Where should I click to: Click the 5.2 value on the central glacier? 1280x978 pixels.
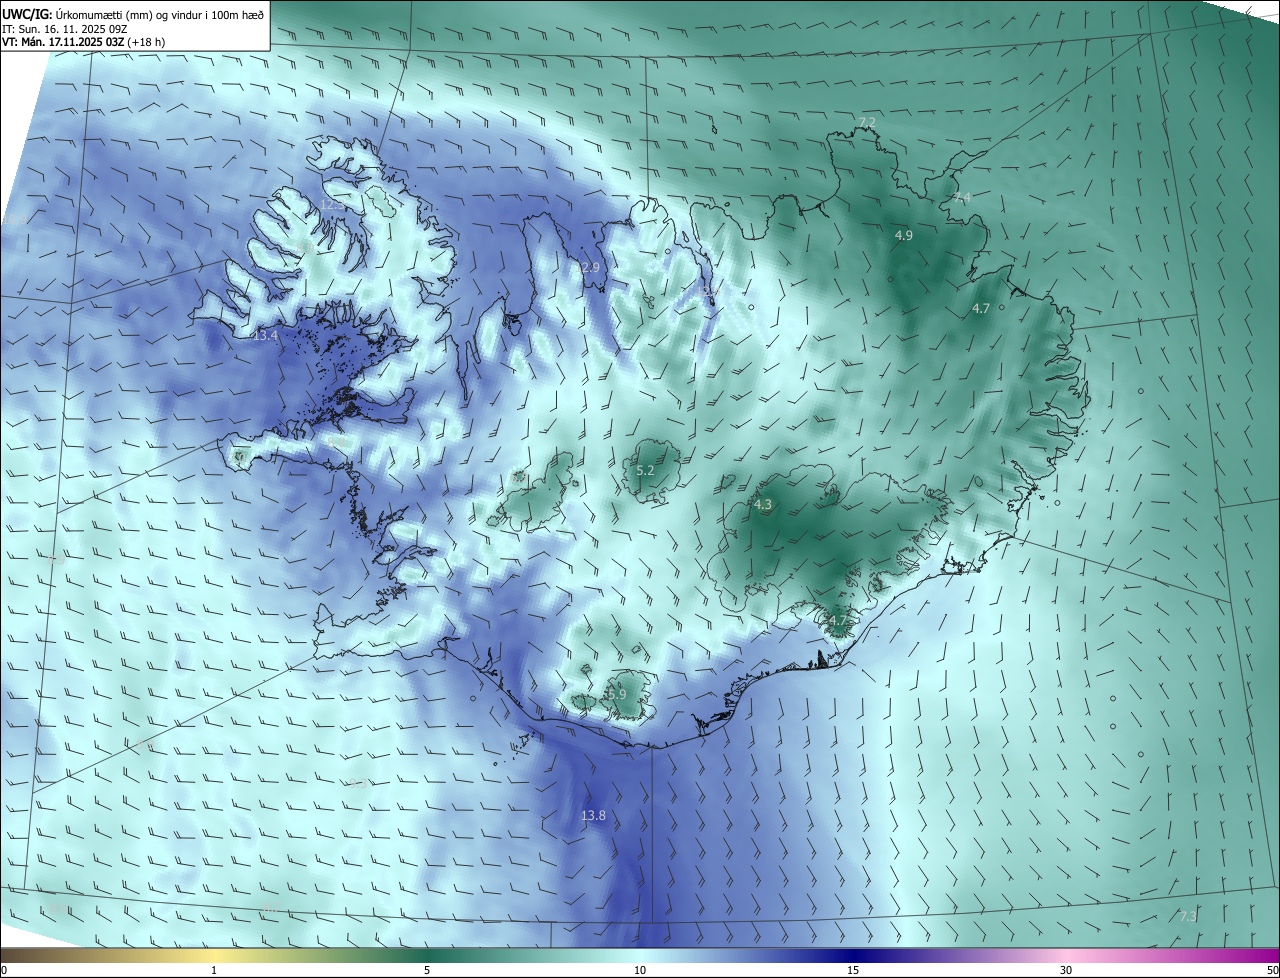645,470
